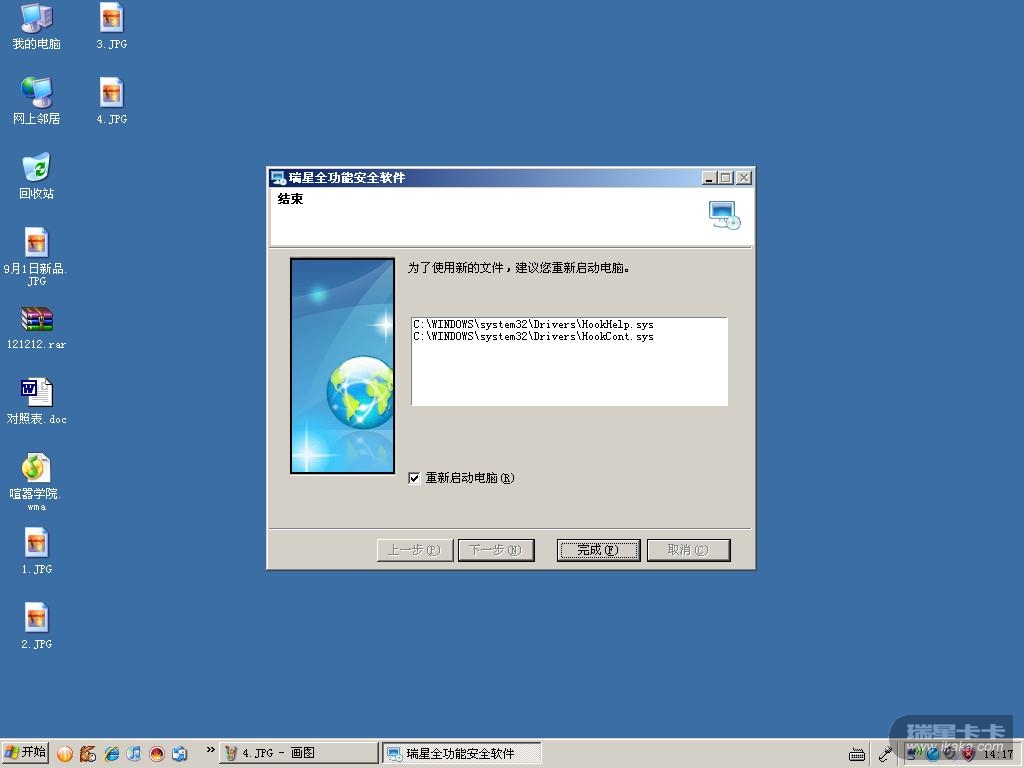Click the last quick launch icon
This screenshot has width=1024, height=768.
(180, 754)
